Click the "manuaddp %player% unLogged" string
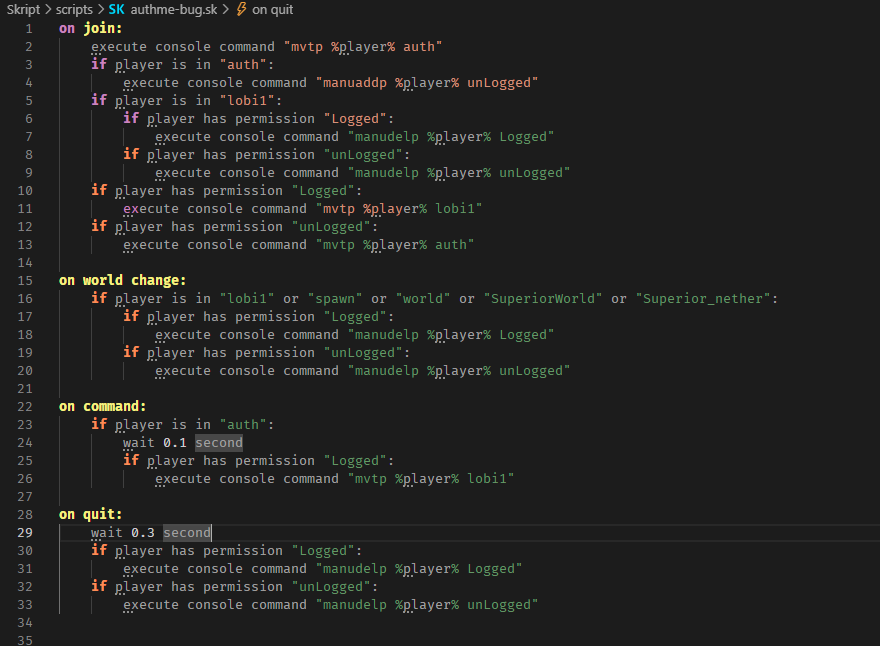The height and width of the screenshot is (646, 880). [427, 83]
